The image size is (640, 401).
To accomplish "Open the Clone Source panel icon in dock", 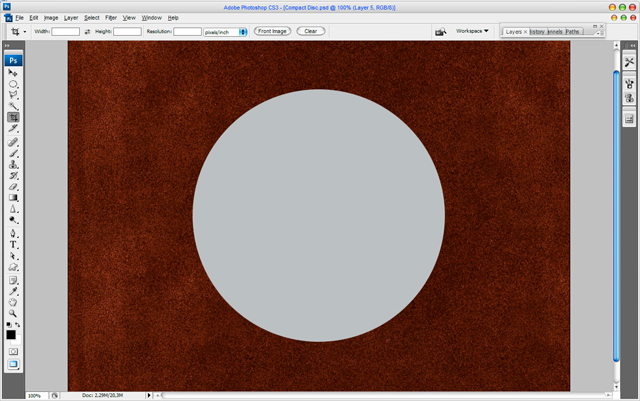I will pos(629,98).
